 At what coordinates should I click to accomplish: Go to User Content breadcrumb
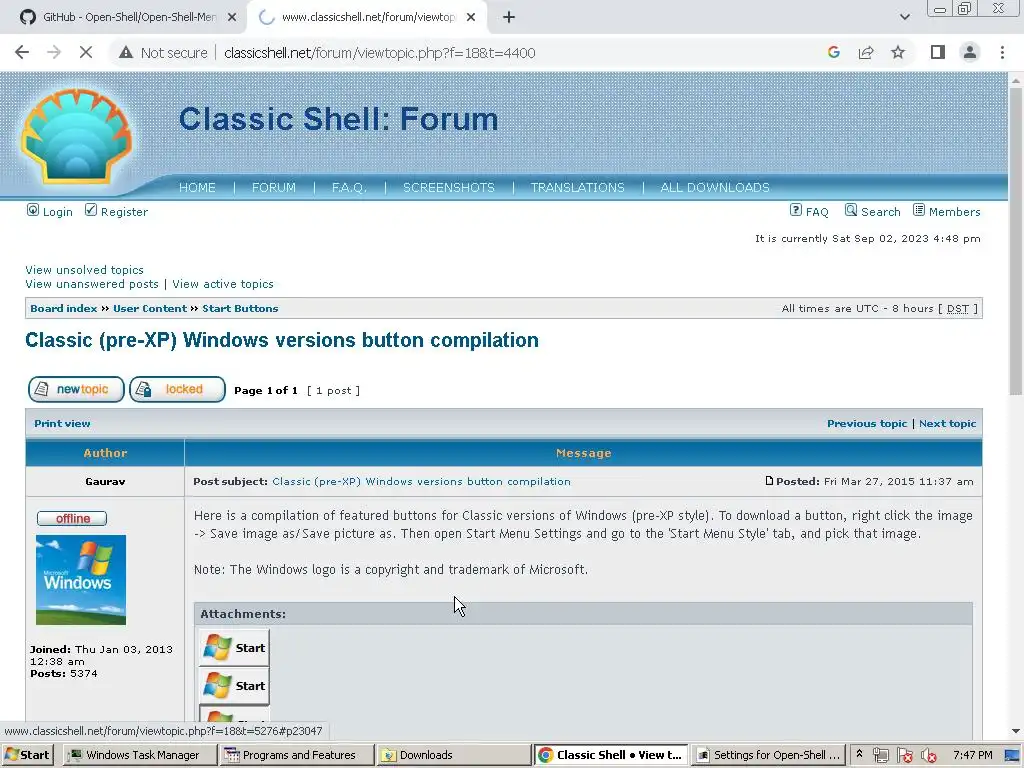coord(150,308)
